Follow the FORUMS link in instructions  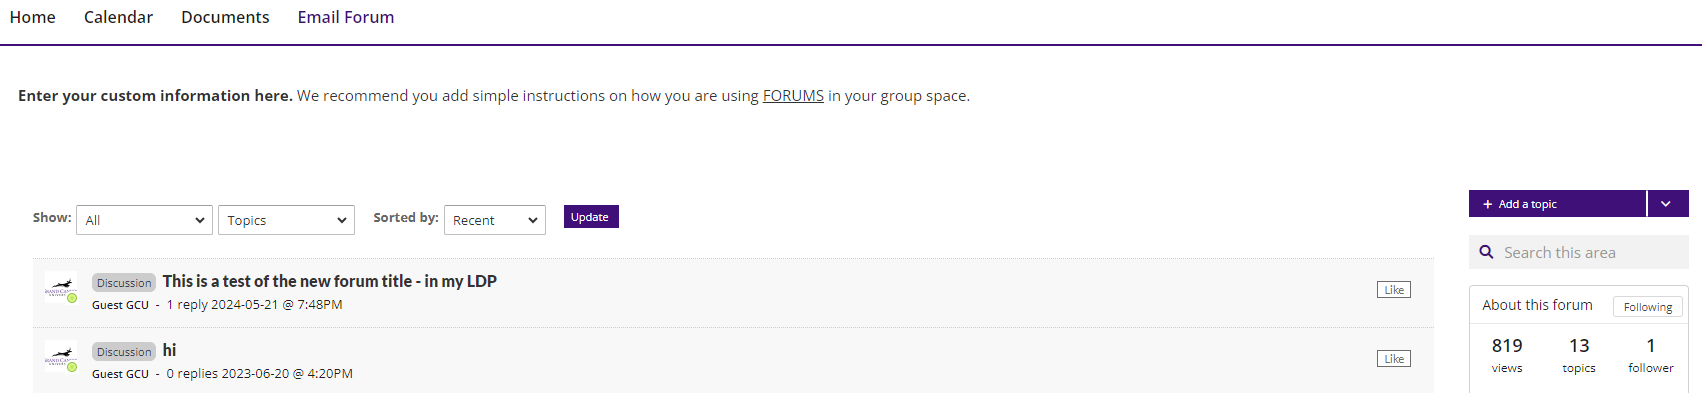pyautogui.click(x=793, y=96)
